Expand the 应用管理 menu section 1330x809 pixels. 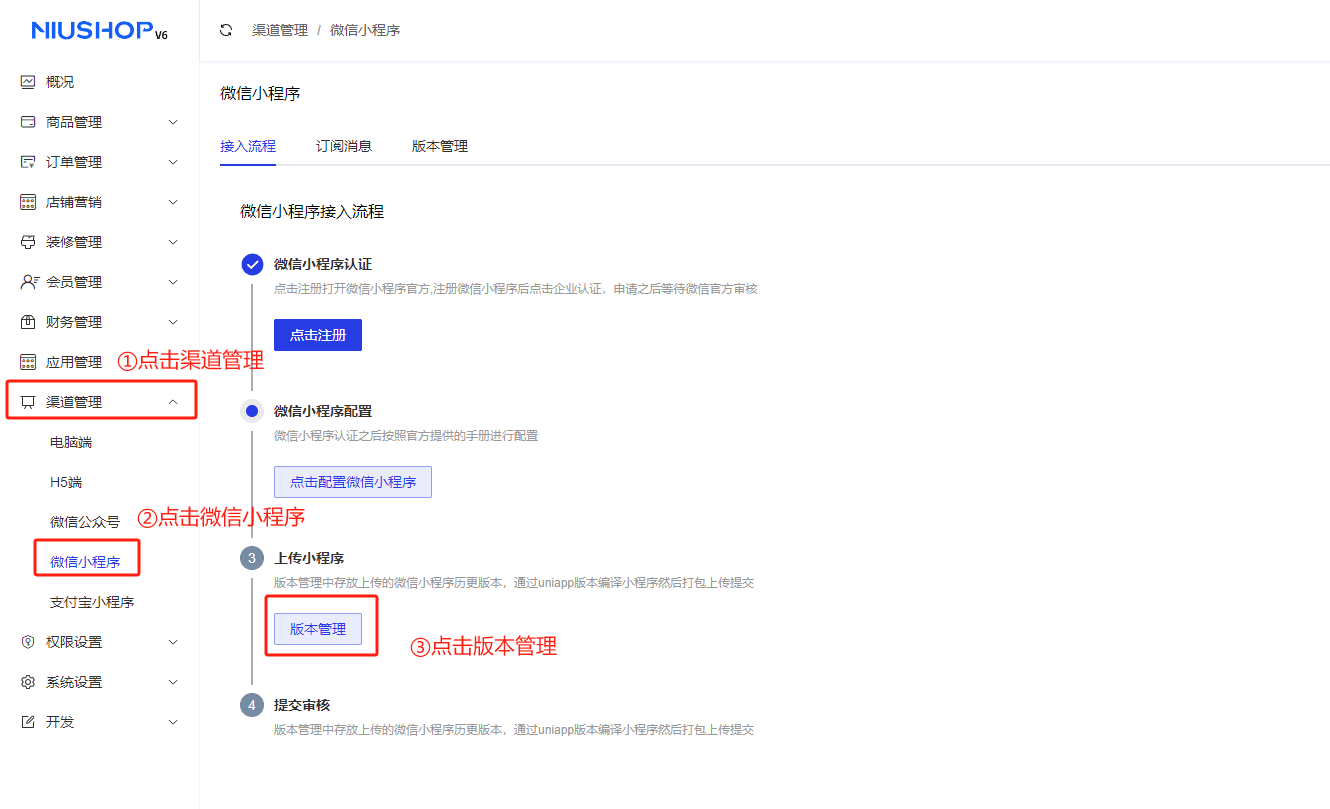tap(74, 362)
